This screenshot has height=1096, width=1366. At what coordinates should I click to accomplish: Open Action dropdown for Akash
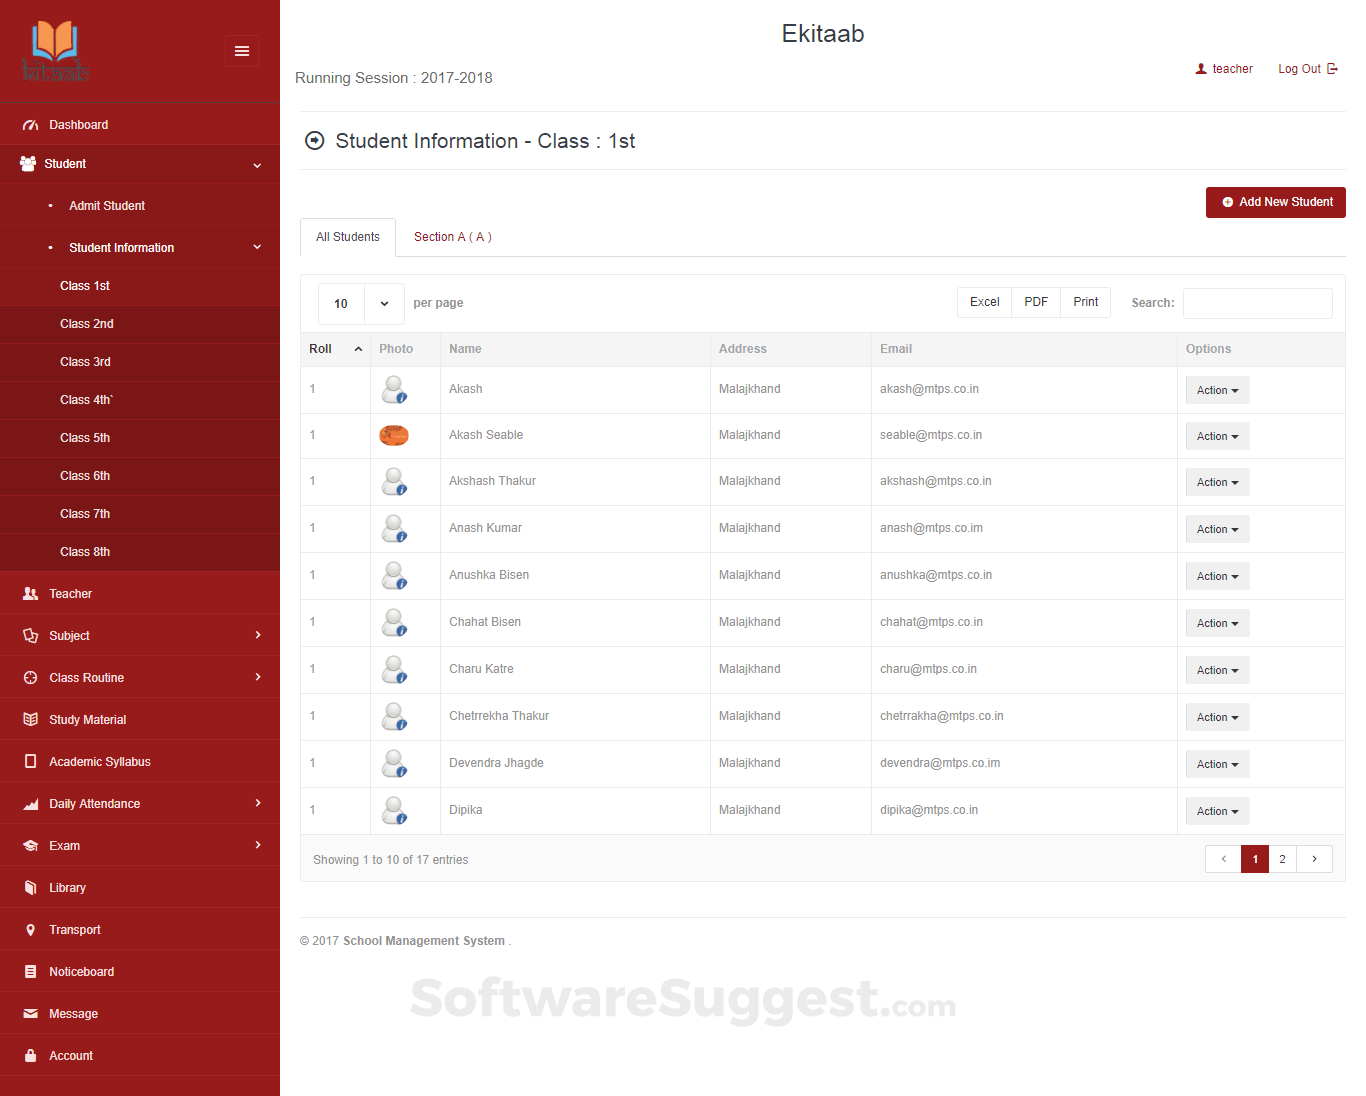1217,390
